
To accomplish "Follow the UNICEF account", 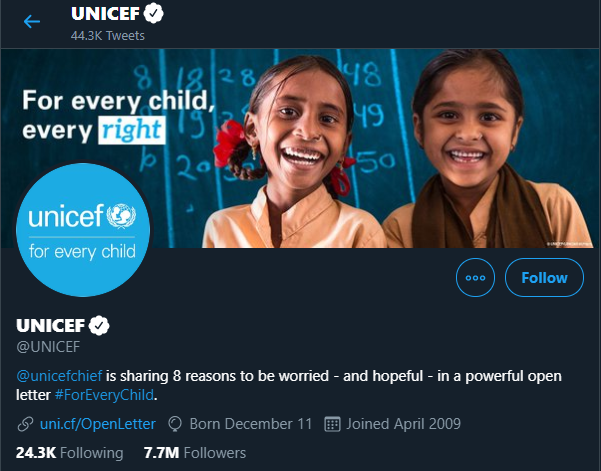I will pyautogui.click(x=544, y=278).
